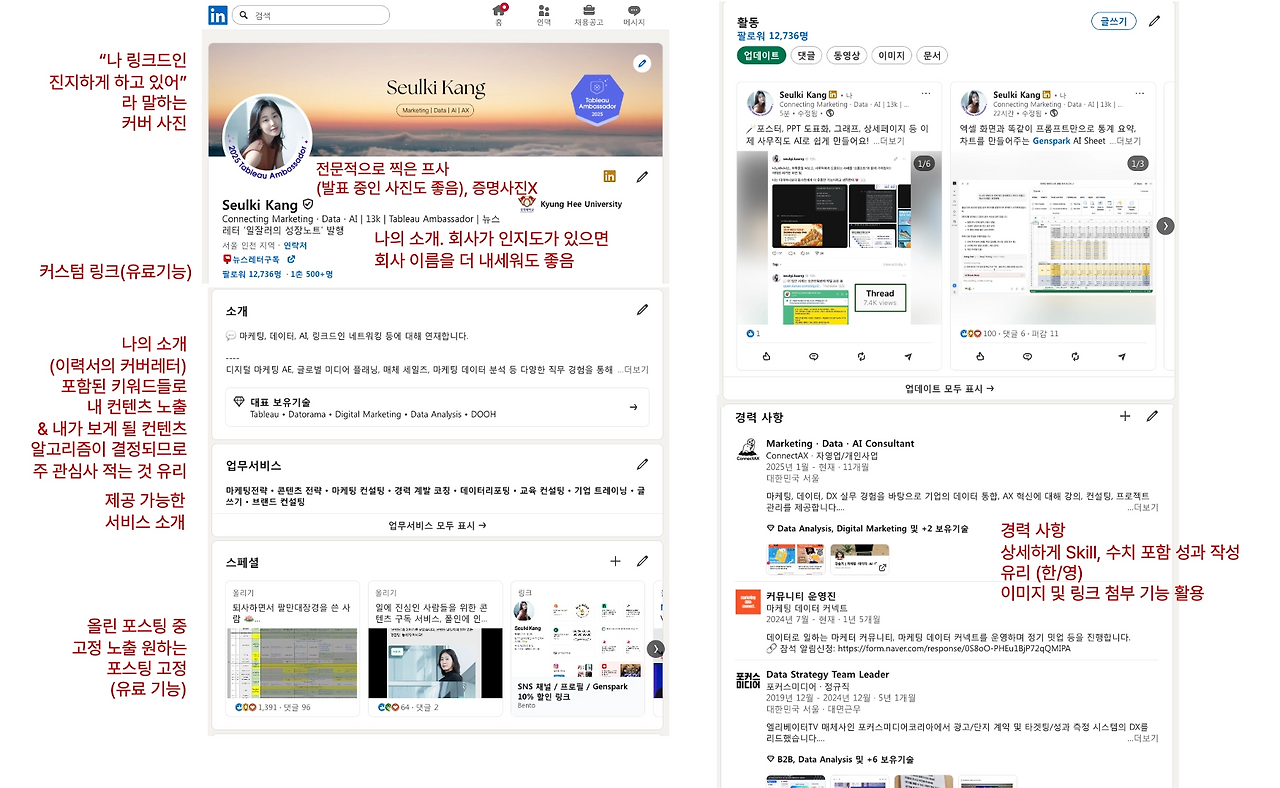Click the 커뮤니티 운영진 company logo
The height and width of the screenshot is (788, 1280).
(x=747, y=602)
